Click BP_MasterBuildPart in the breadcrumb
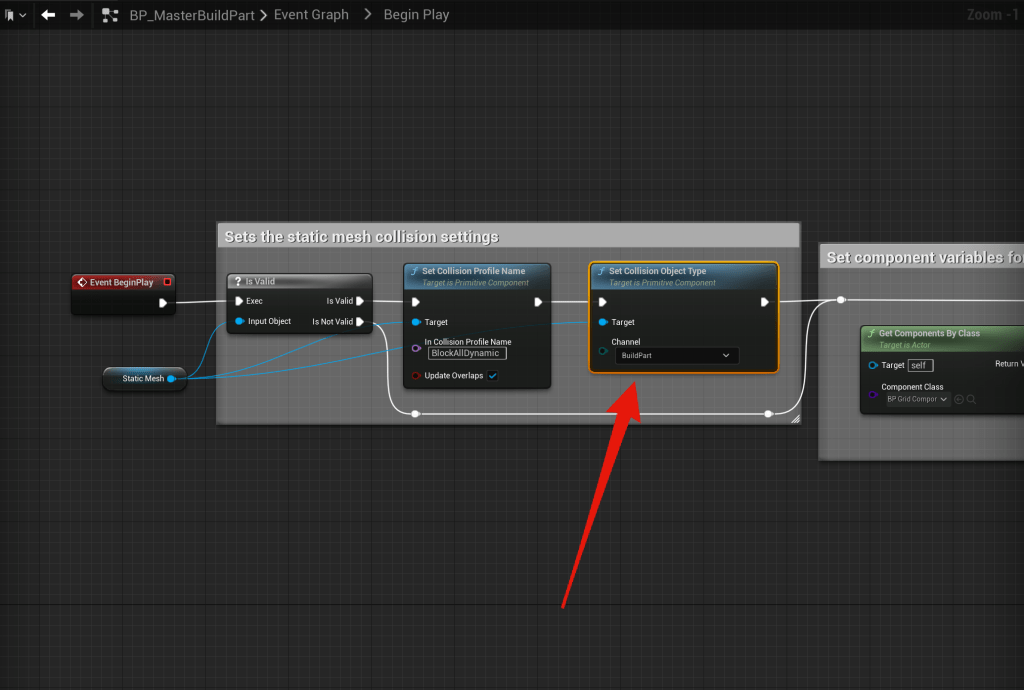The image size is (1024, 690). coord(192,15)
